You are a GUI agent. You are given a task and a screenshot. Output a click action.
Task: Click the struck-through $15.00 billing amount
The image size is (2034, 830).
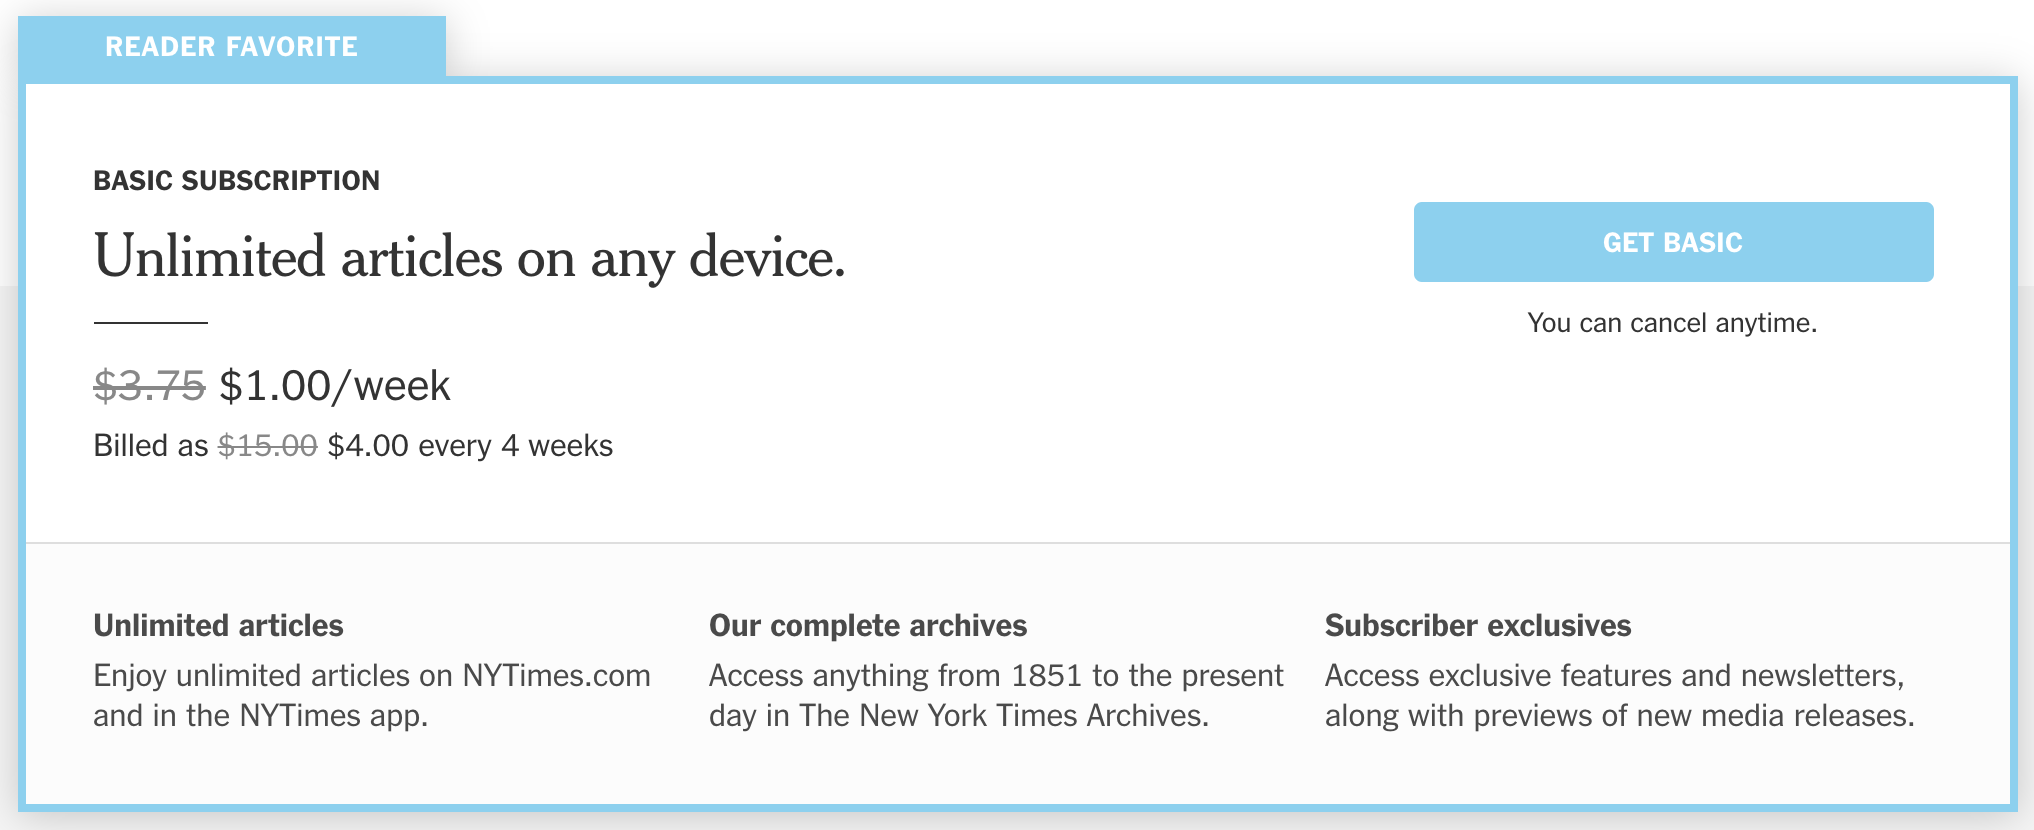(267, 446)
